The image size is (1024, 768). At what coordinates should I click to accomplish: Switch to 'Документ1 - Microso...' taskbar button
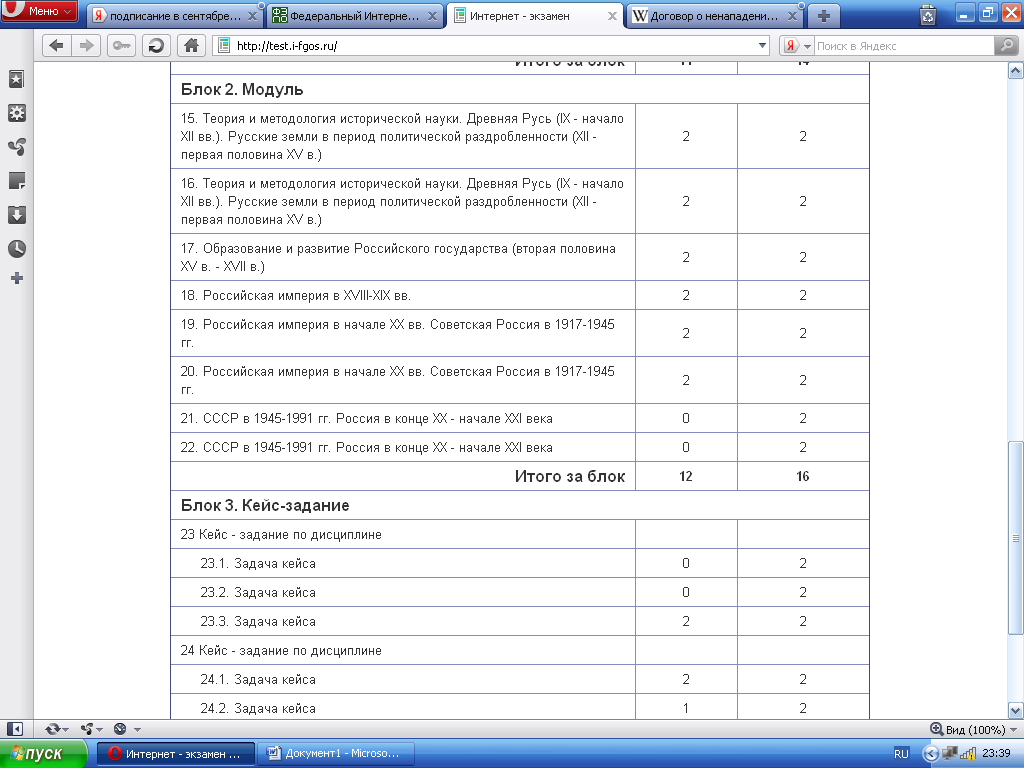click(336, 754)
